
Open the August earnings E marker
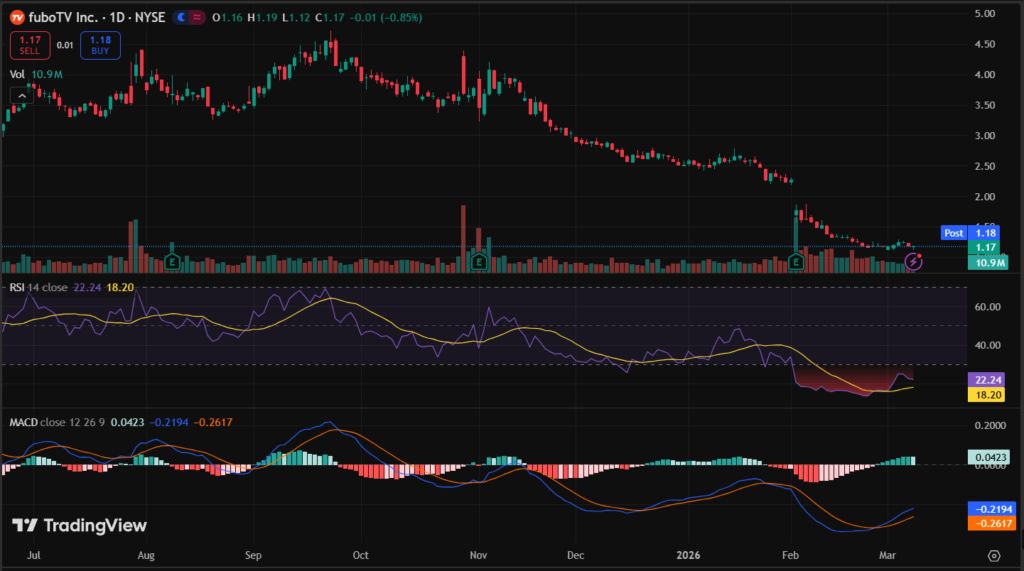(x=172, y=261)
